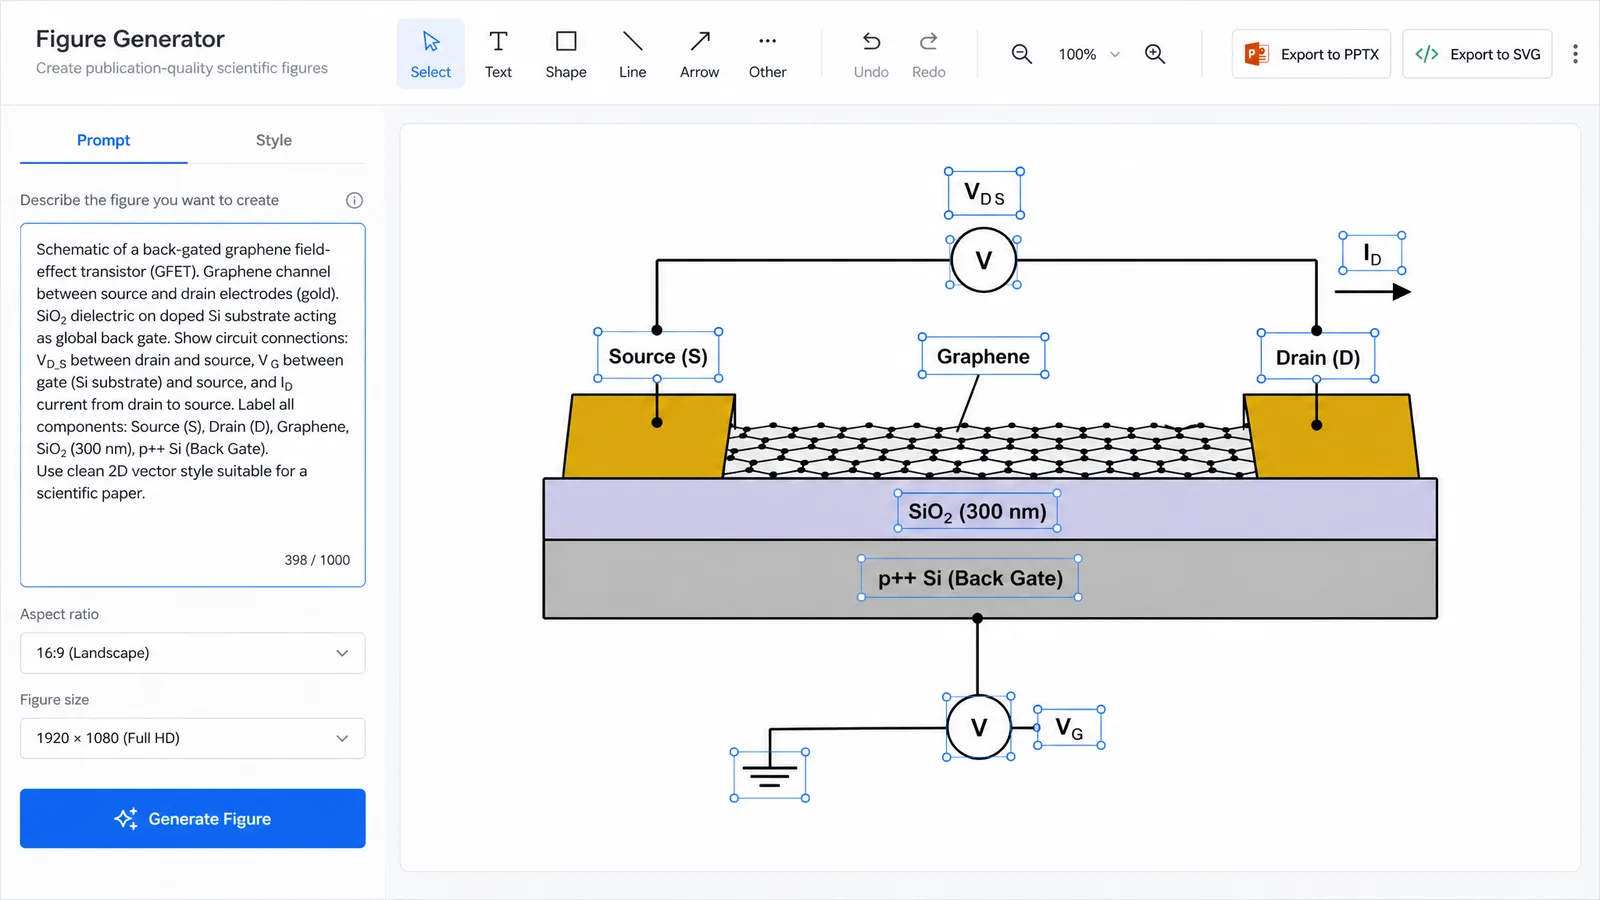
Task: Open the Aspect ratio dropdown
Action: coord(192,653)
